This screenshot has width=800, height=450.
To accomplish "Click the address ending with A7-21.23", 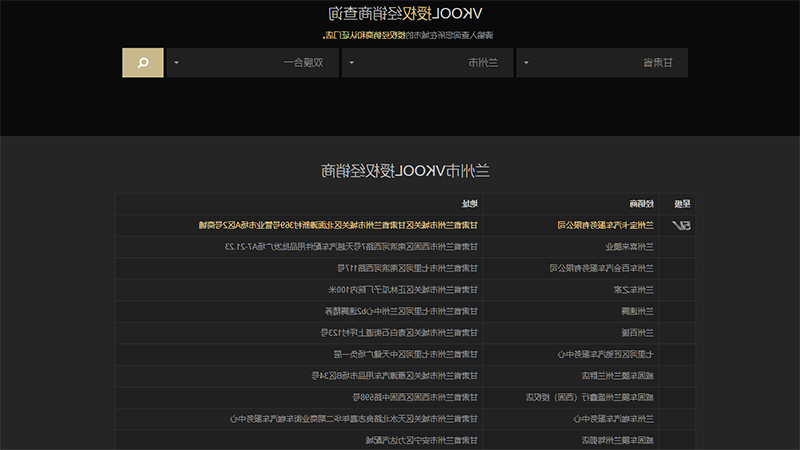I will coord(352,247).
